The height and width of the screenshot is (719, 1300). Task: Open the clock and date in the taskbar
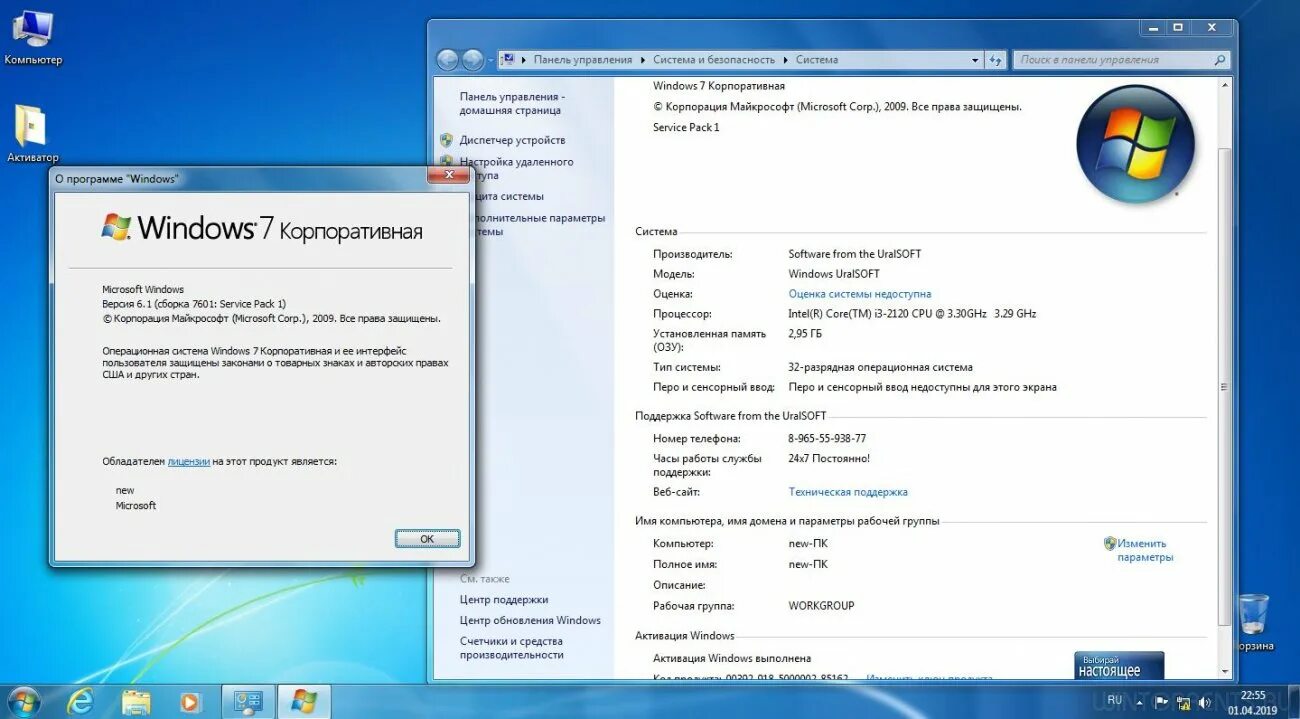(1253, 702)
